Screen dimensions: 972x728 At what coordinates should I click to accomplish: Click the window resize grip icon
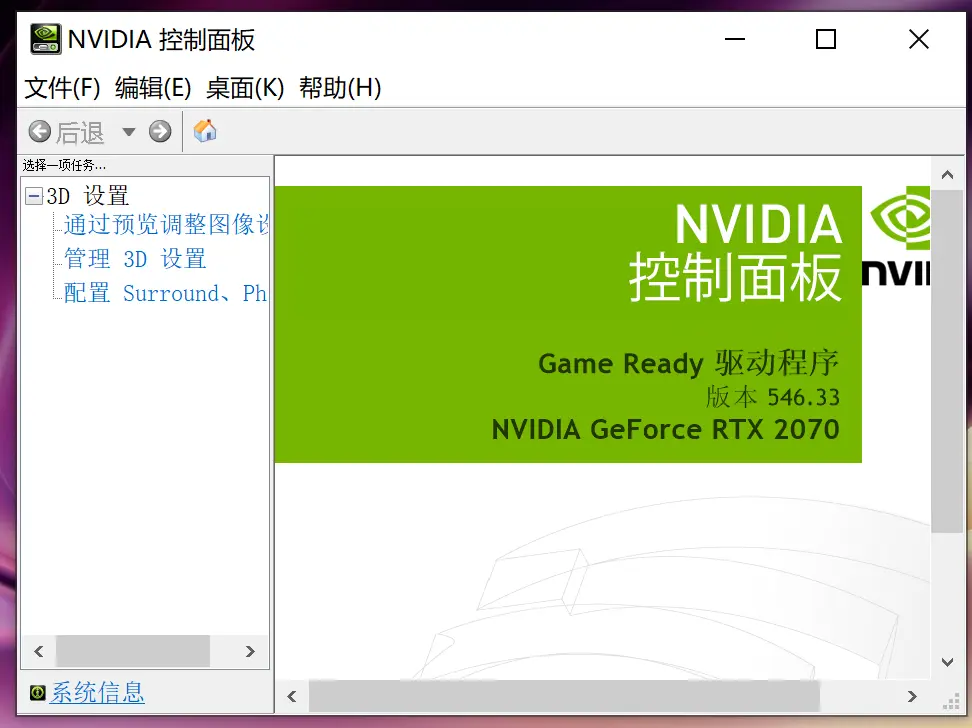pyautogui.click(x=951, y=701)
